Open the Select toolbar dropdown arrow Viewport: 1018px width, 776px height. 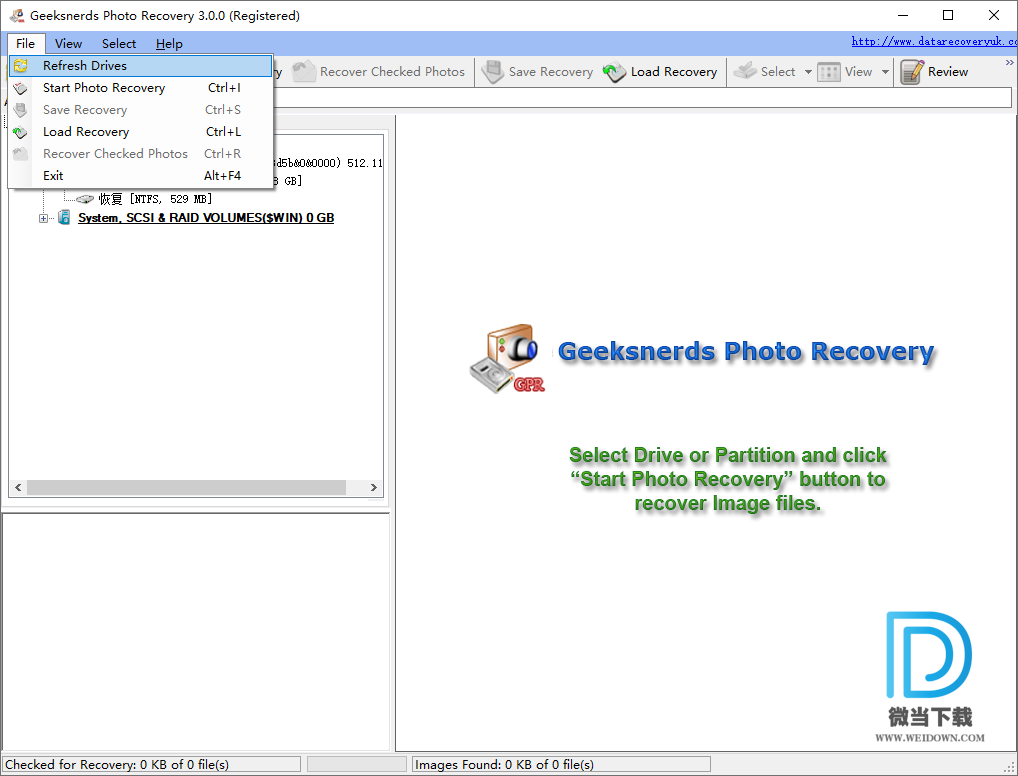pyautogui.click(x=808, y=71)
